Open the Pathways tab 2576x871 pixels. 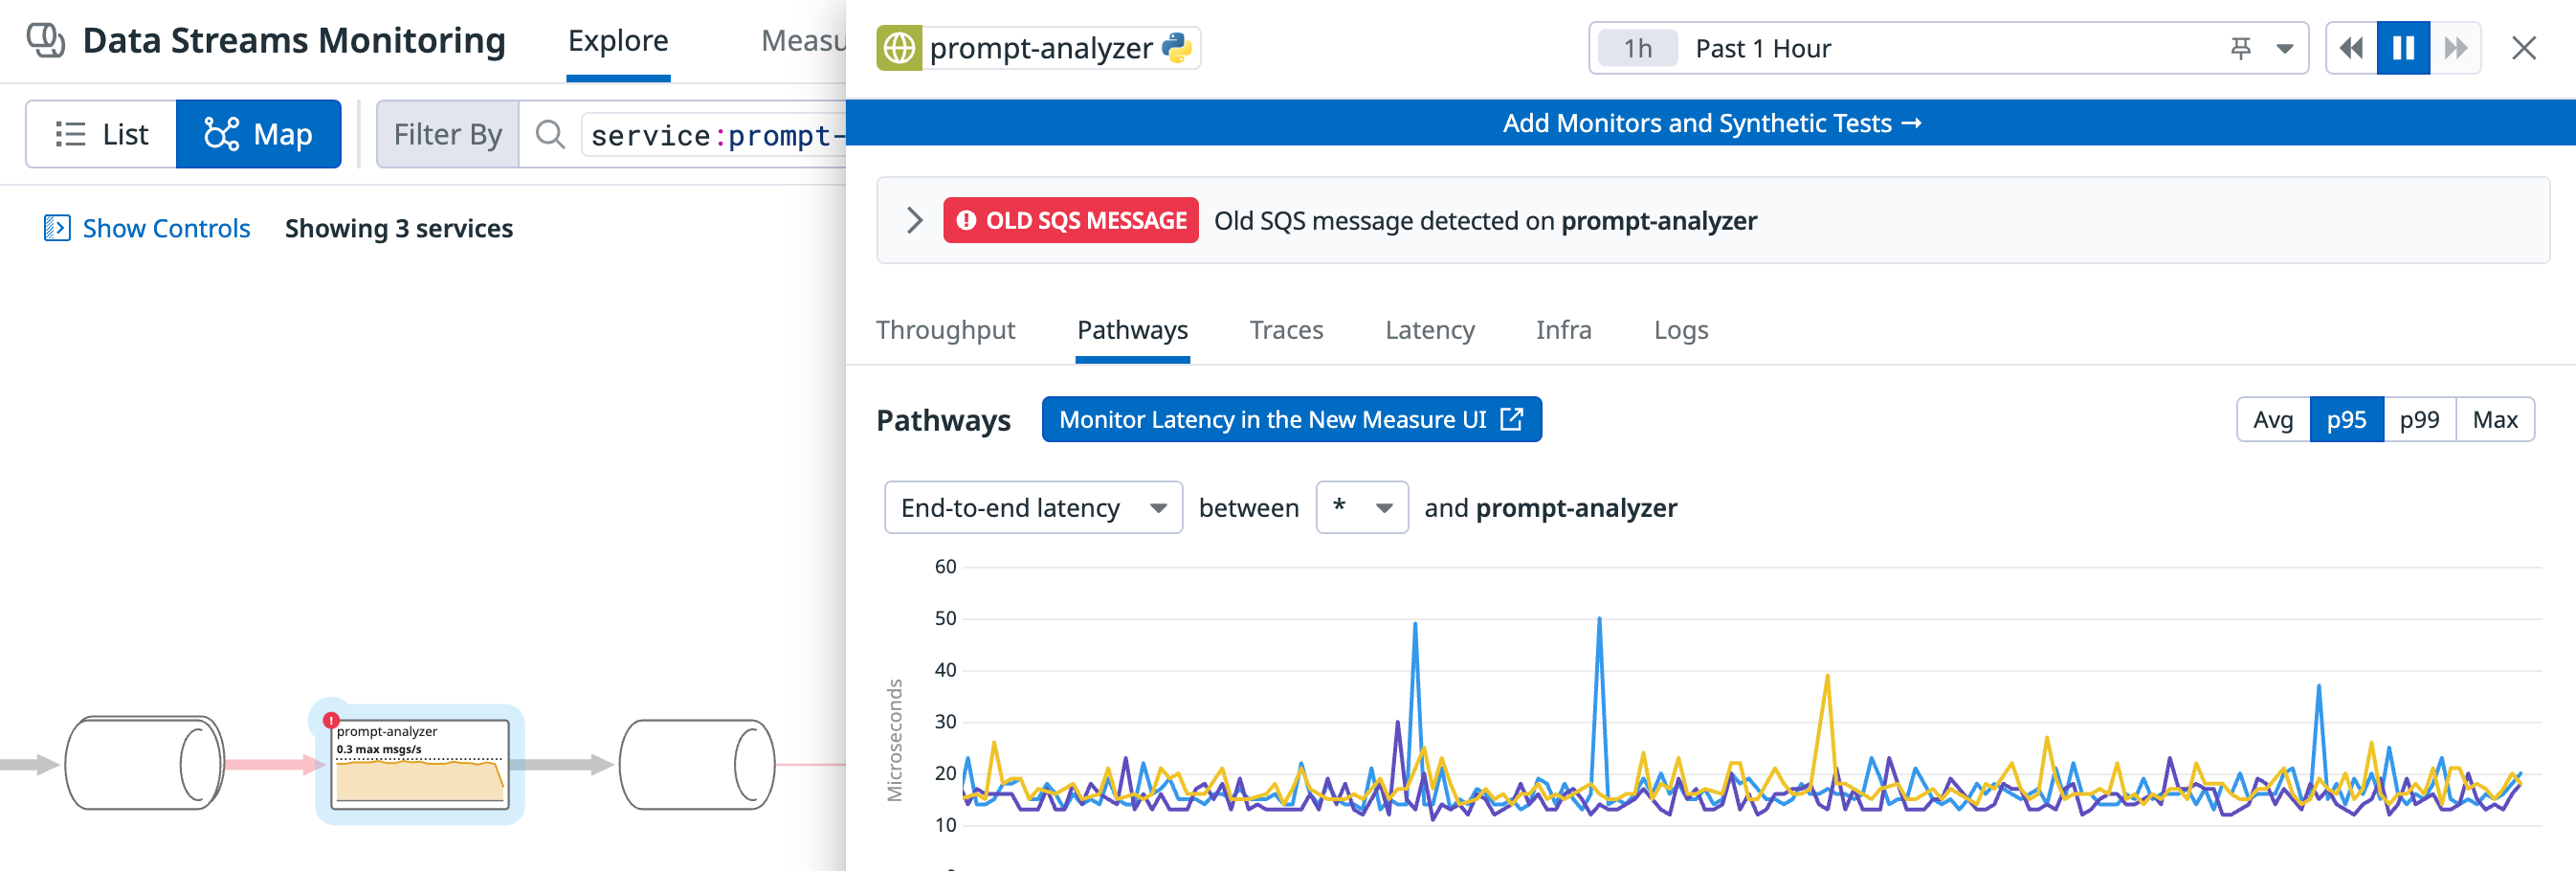1132,330
